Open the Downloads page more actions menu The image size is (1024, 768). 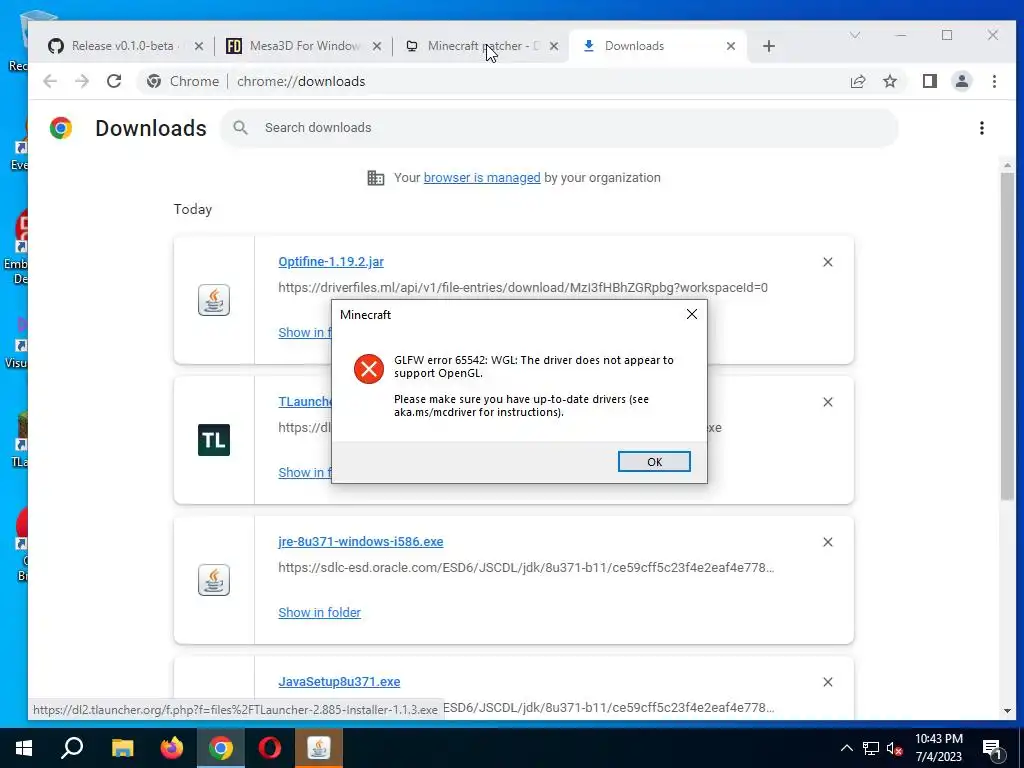coord(982,128)
